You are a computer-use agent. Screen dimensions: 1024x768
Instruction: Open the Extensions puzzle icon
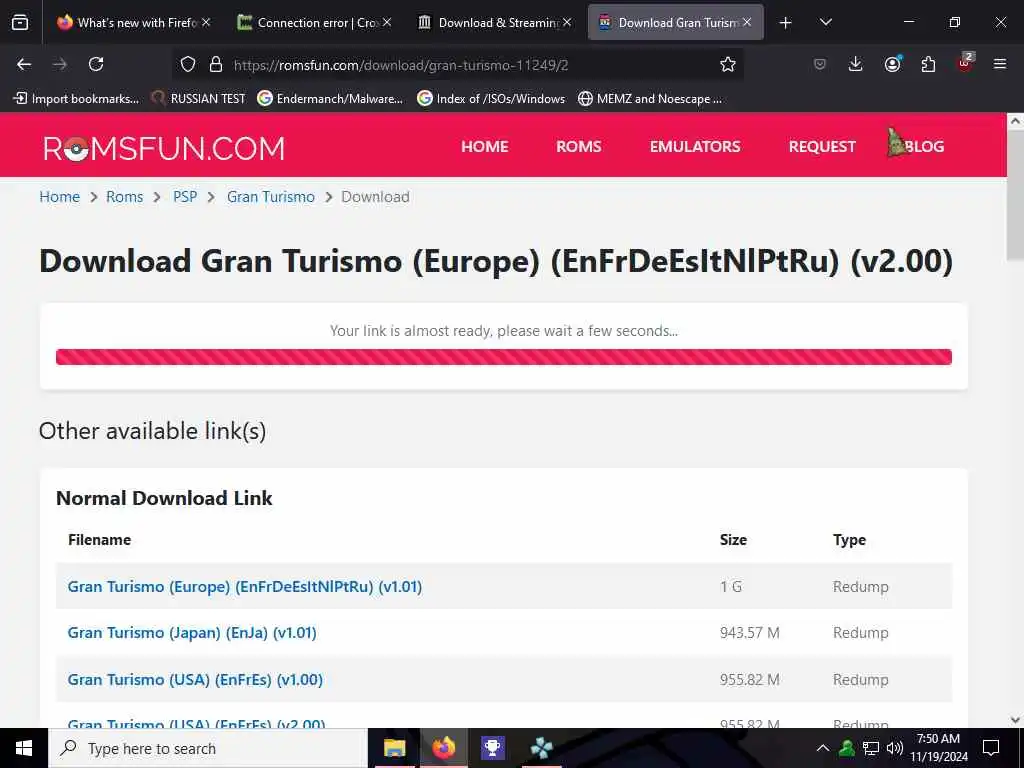click(x=928, y=64)
